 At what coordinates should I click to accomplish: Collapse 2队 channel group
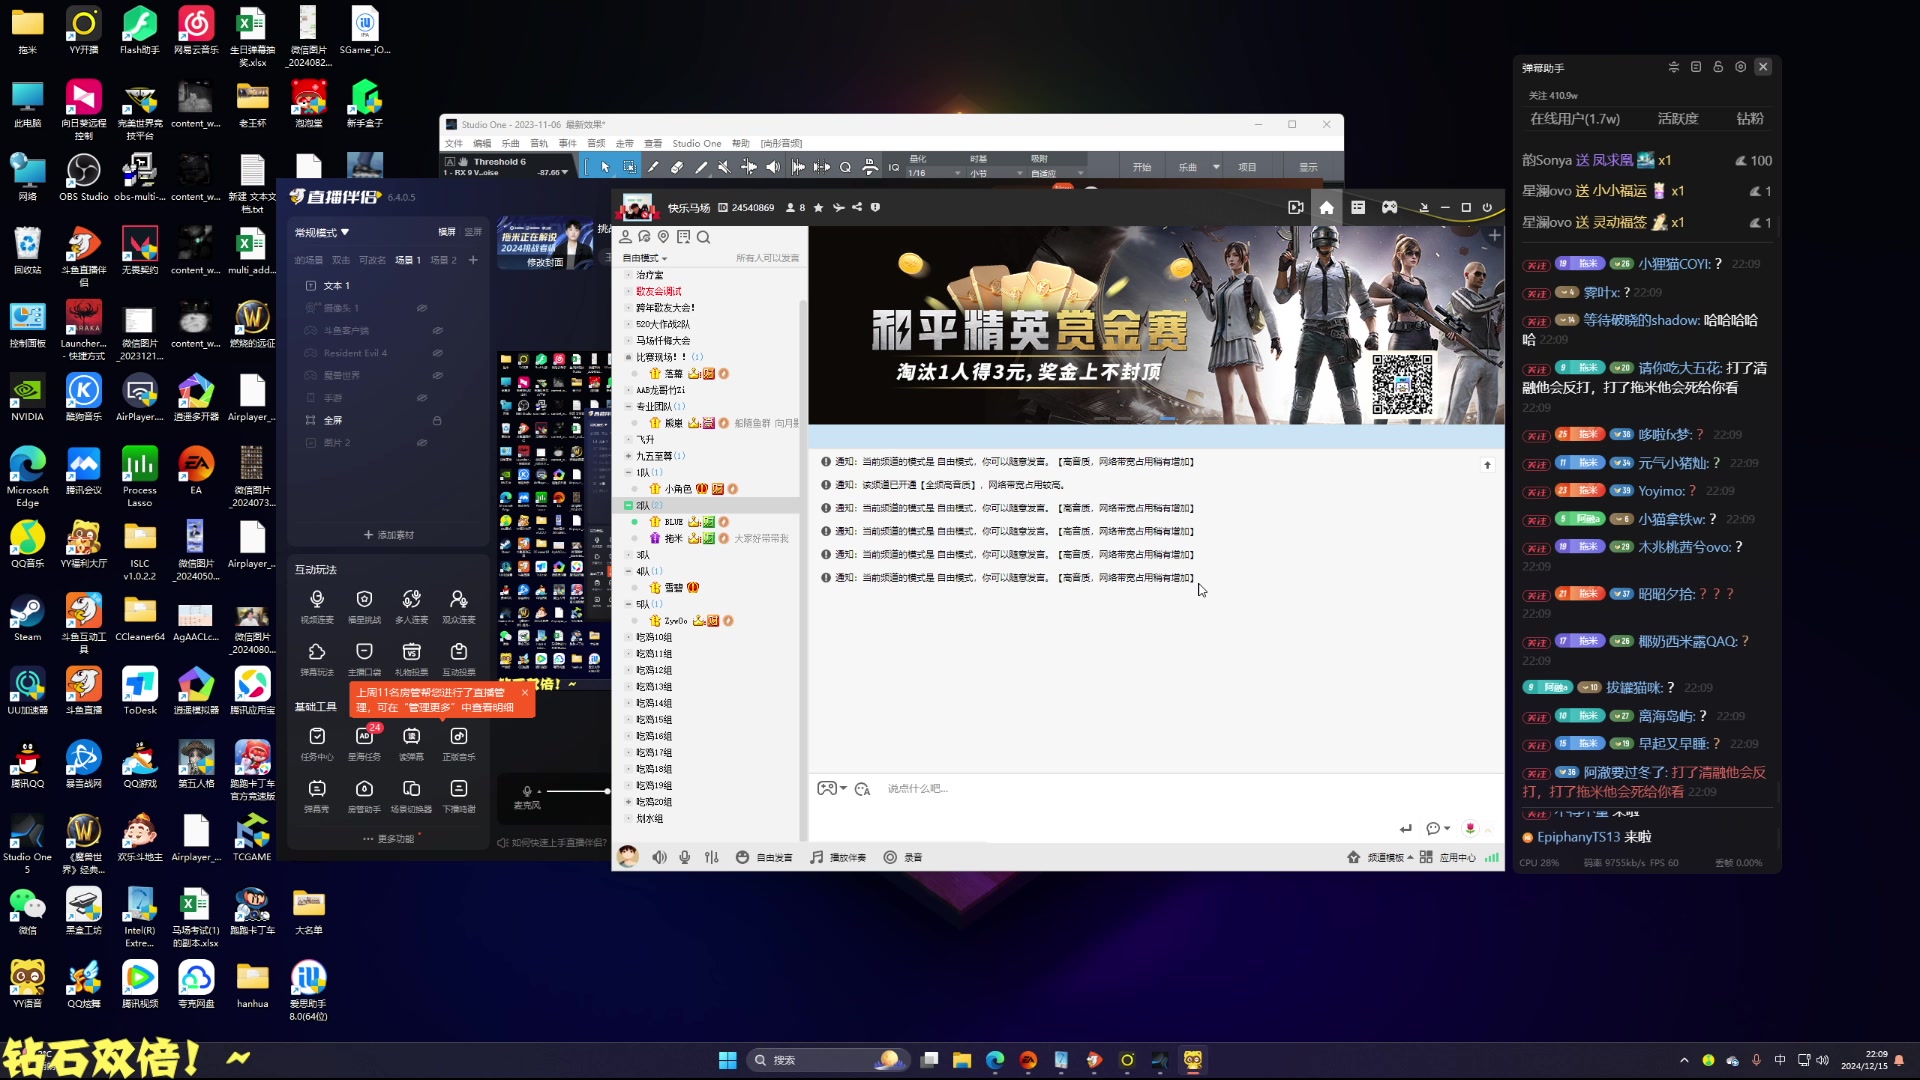click(628, 505)
